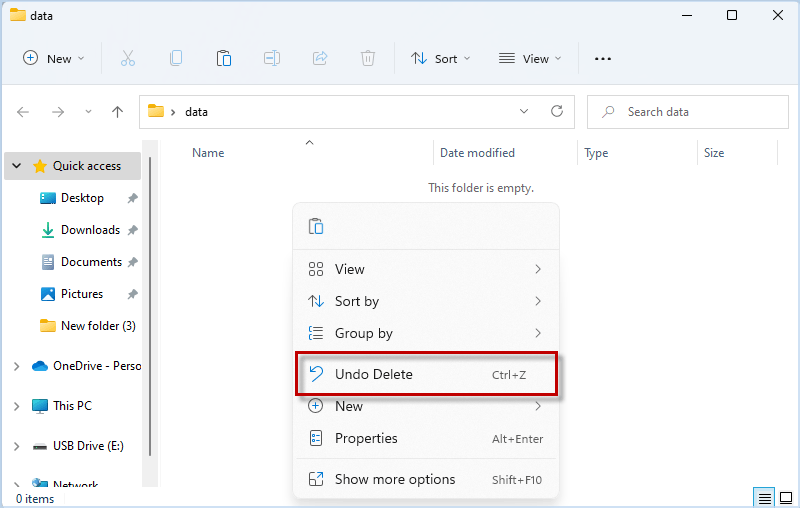The height and width of the screenshot is (508, 800).
Task: Go up one folder level
Action: 117,112
